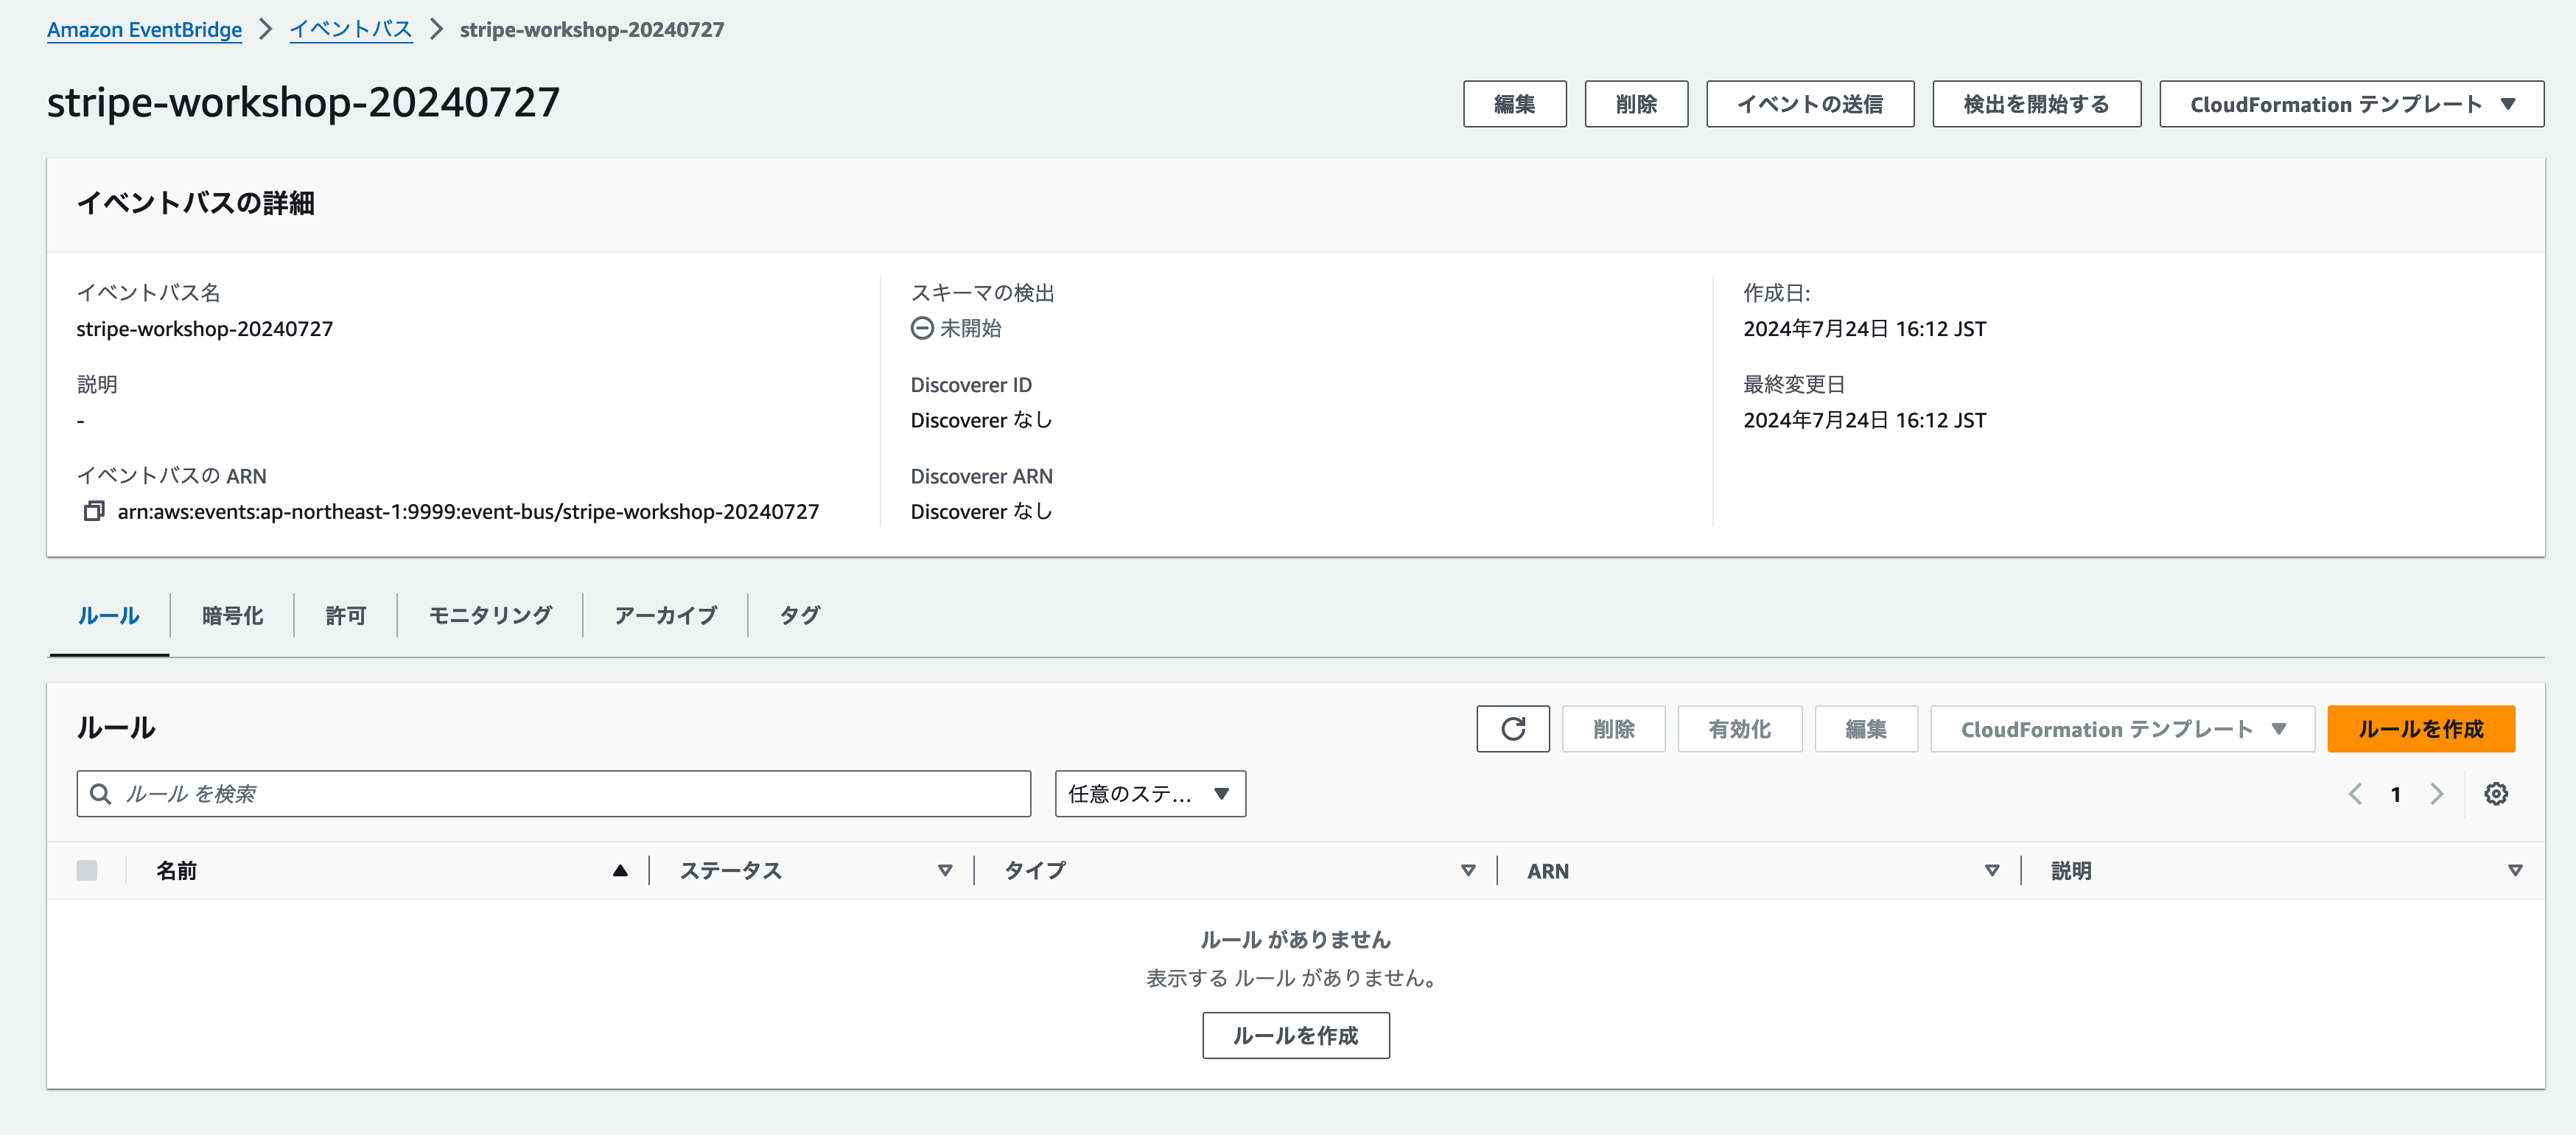2576x1135 pixels.
Task: Expand 任意のステ… status filter dropdown
Action: 1149,794
